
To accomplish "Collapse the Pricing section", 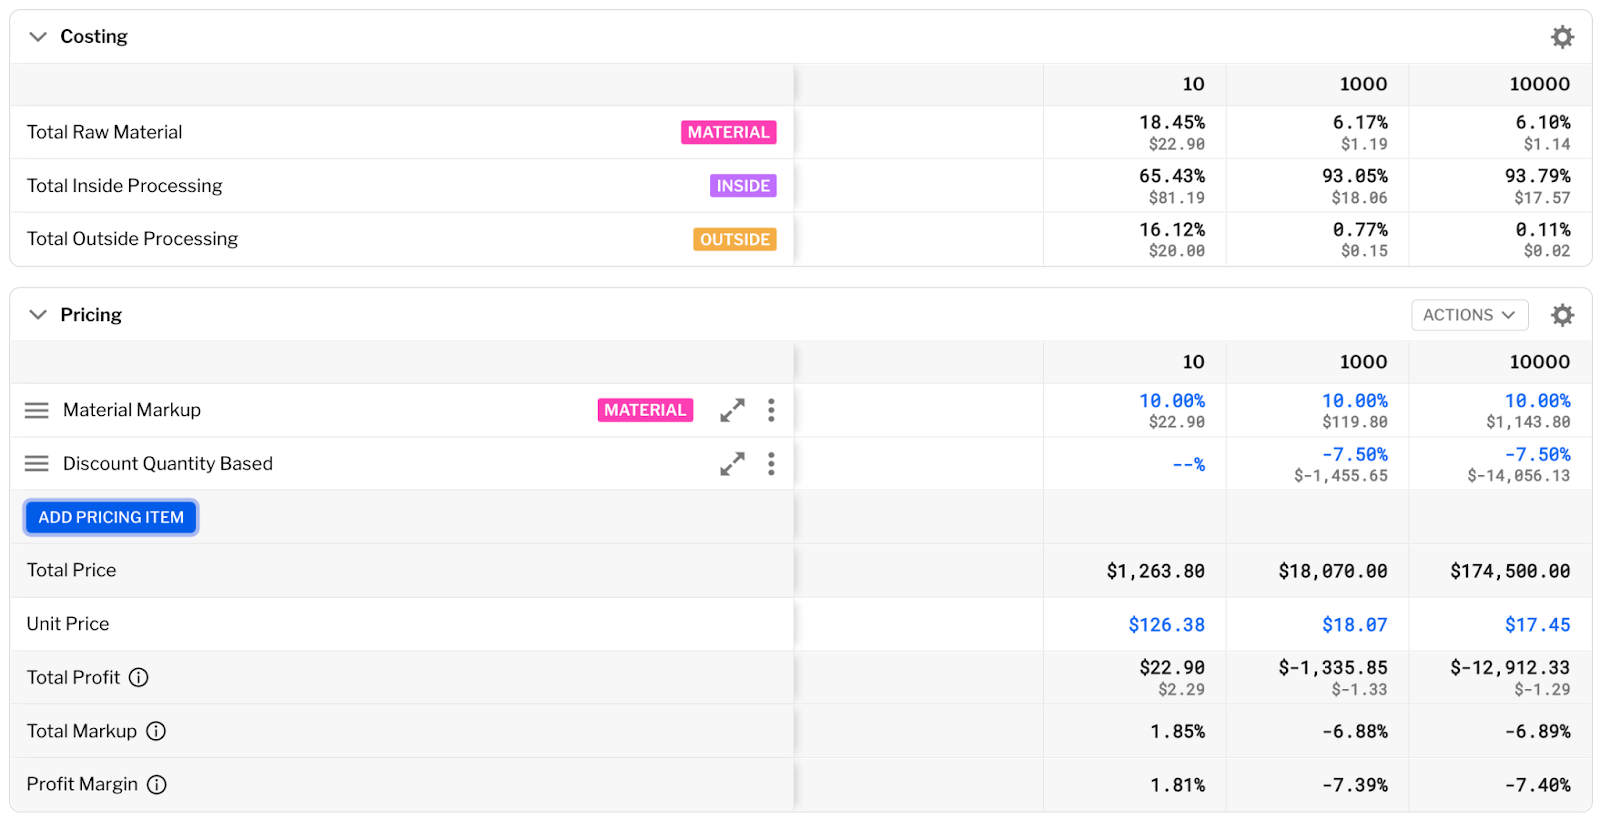I will [x=38, y=315].
